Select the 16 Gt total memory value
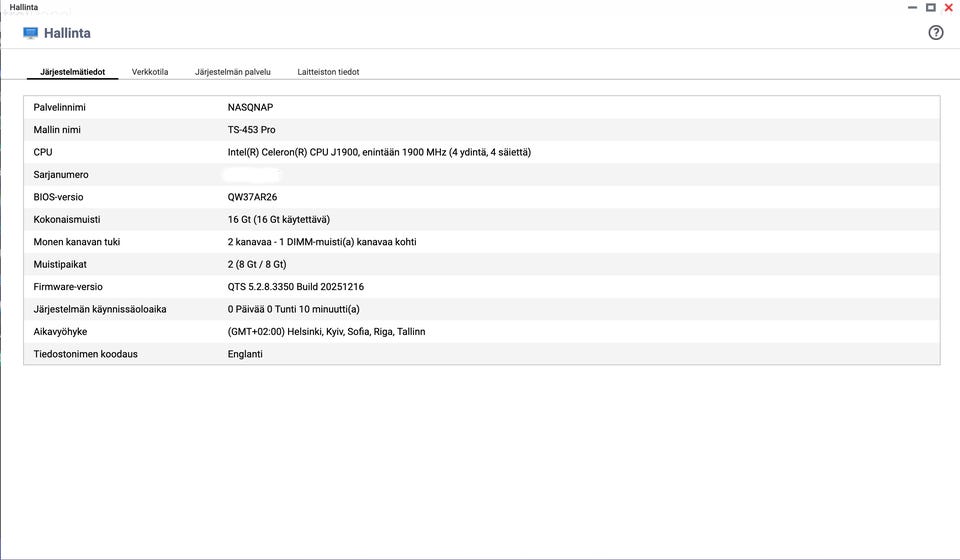Viewport: 960px width, 560px height. point(279,219)
